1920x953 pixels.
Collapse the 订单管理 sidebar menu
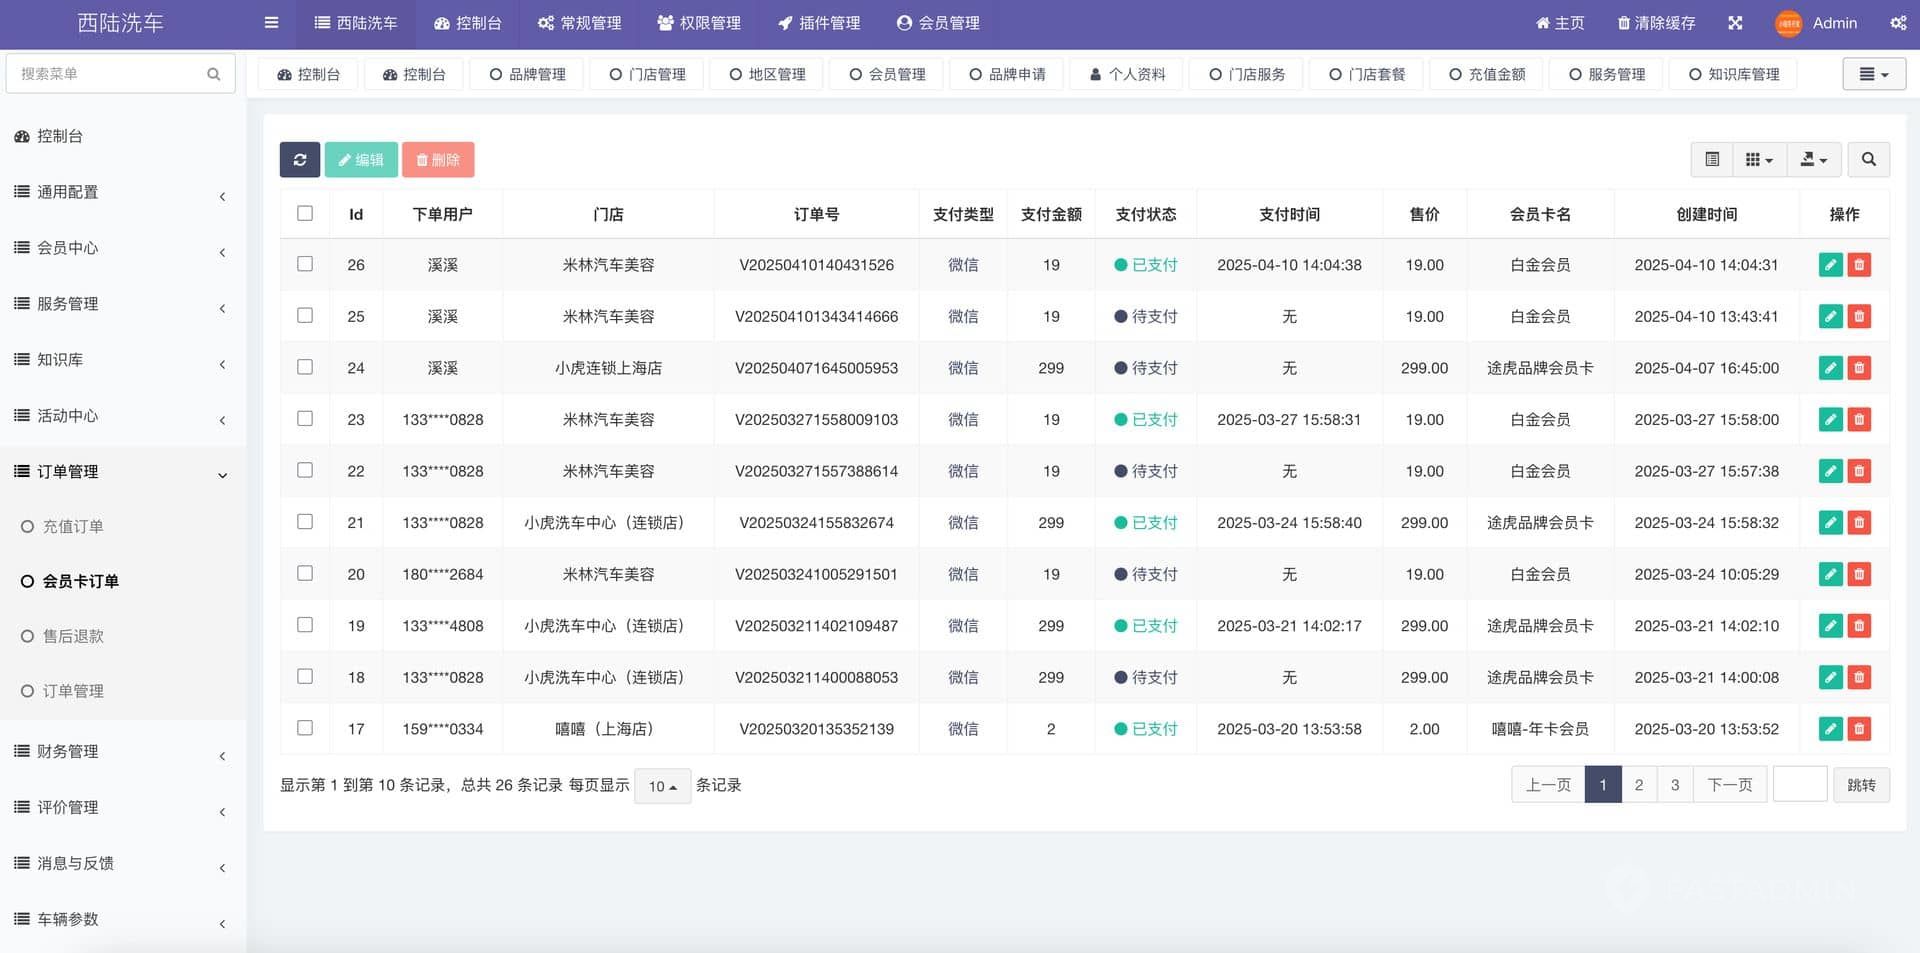123,472
